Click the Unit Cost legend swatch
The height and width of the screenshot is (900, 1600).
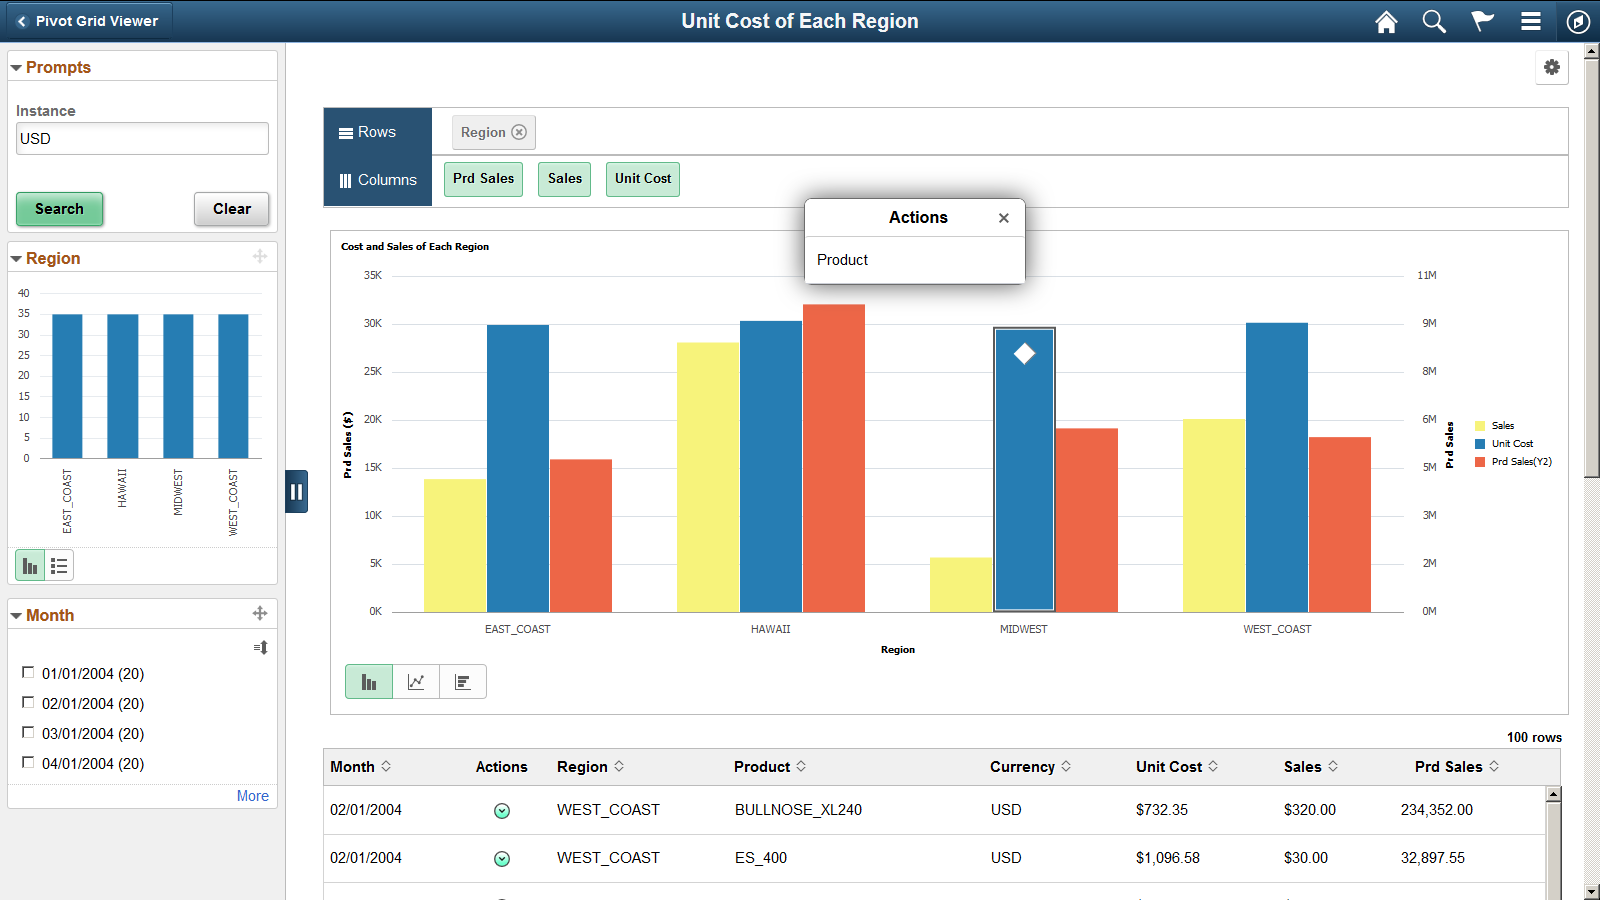point(1480,444)
